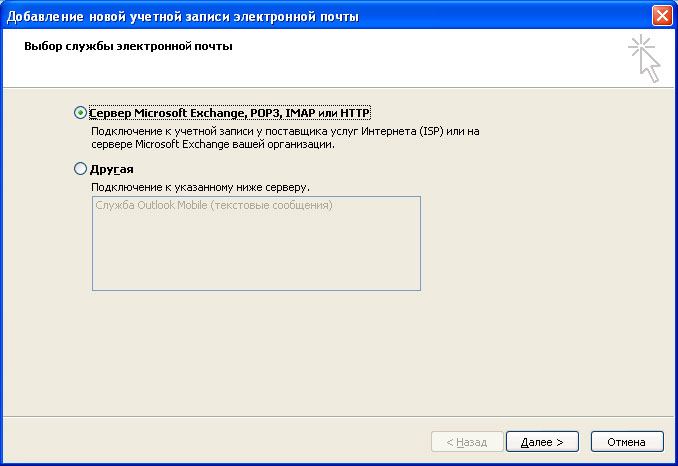
Task: Click the "Сервер Microsoft Exchange, POP3, IMAP или HTTP" label
Action: click(x=230, y=113)
